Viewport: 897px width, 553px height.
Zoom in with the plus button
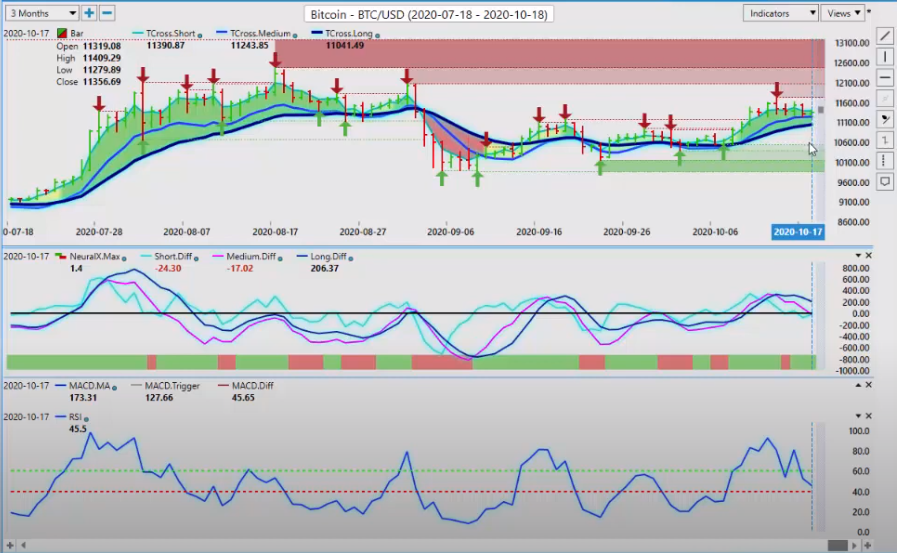[x=89, y=13]
